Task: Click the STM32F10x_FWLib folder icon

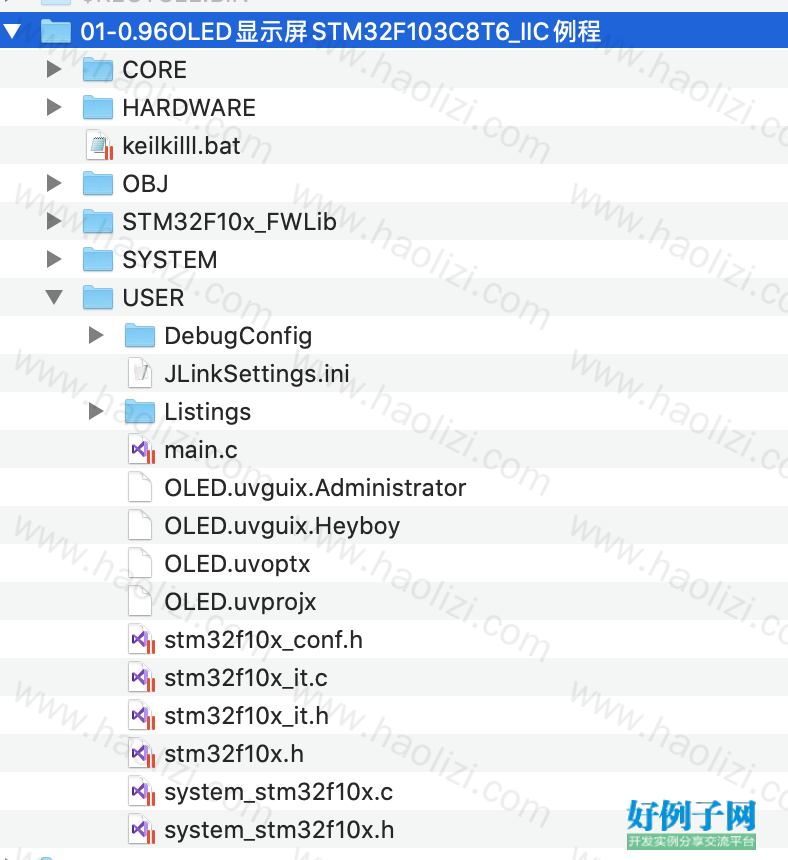Action: click(x=98, y=222)
